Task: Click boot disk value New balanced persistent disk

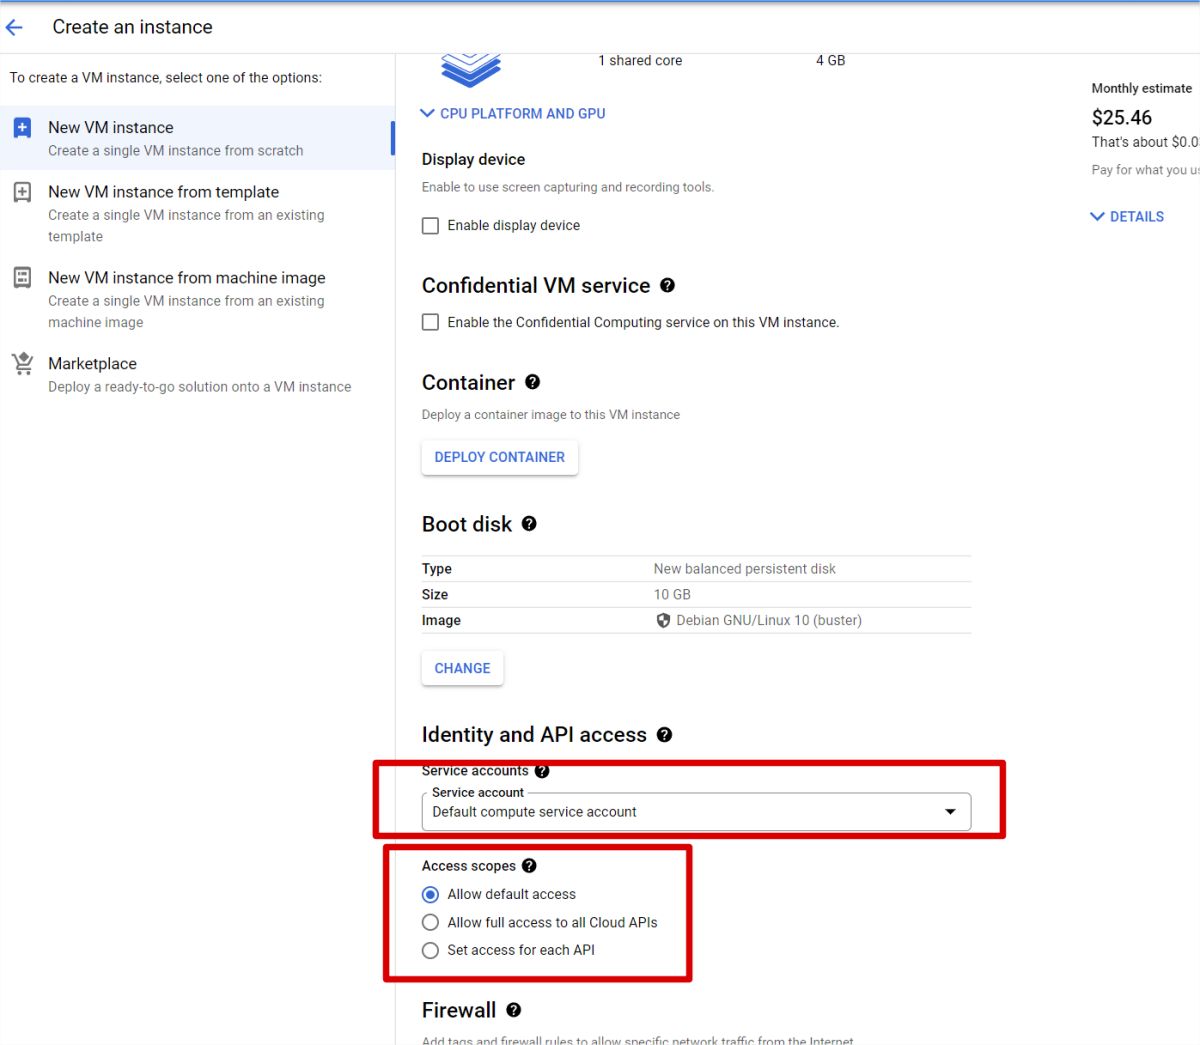Action: click(x=745, y=569)
